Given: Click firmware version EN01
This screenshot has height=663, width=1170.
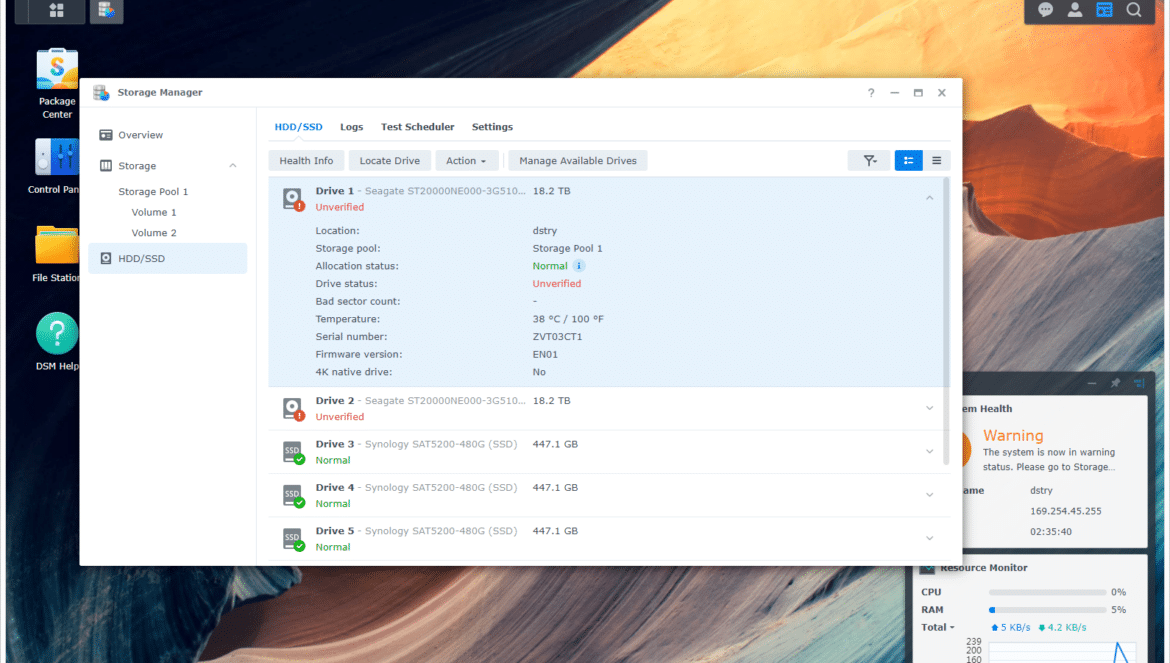Looking at the screenshot, I should [x=545, y=354].
